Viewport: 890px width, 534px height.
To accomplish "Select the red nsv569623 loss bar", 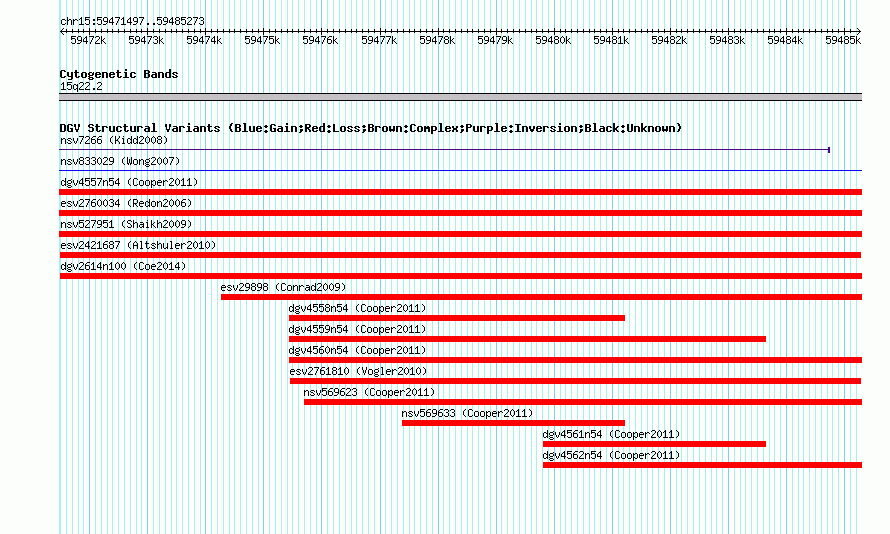I will pos(582,402).
